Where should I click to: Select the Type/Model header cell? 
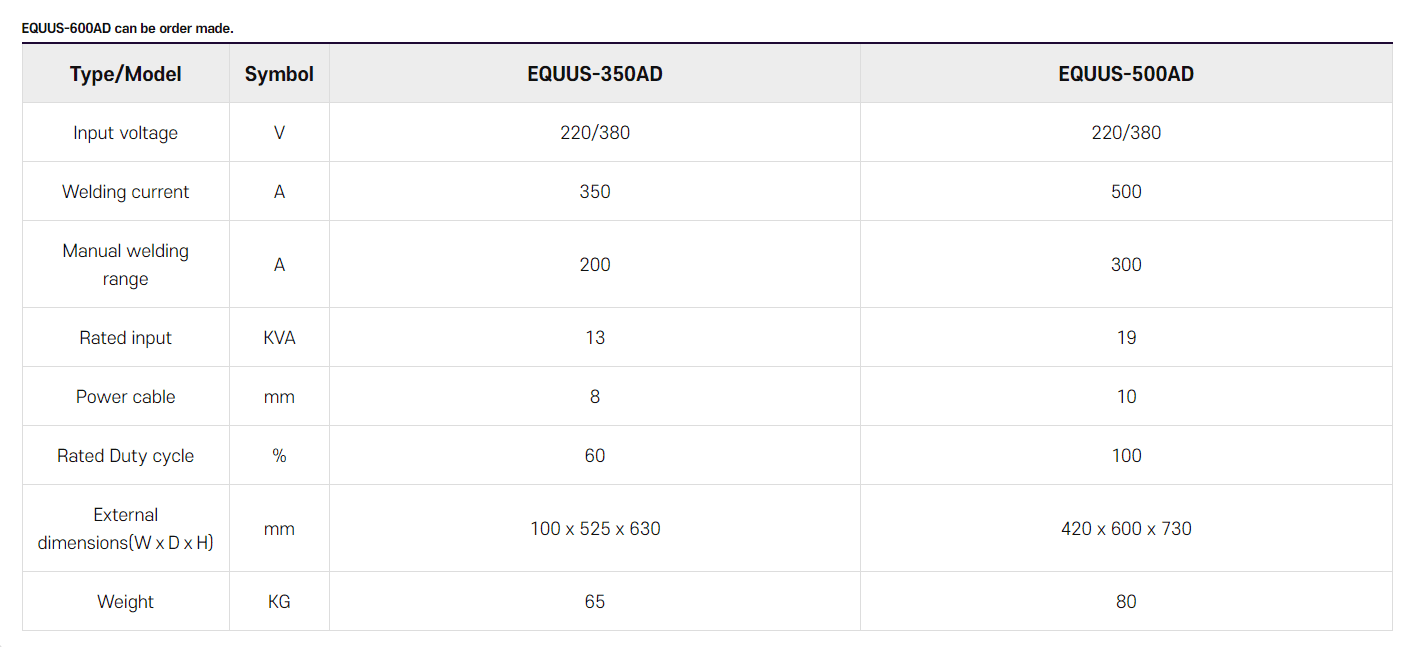click(x=126, y=74)
